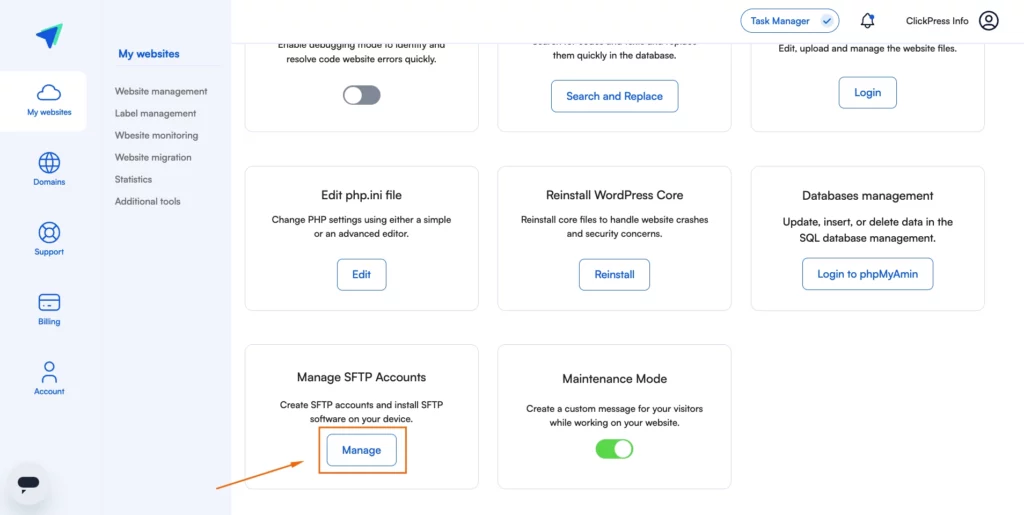Viewport: 1024px width, 515px height.
Task: Open the user profile avatar icon
Action: coord(989,21)
